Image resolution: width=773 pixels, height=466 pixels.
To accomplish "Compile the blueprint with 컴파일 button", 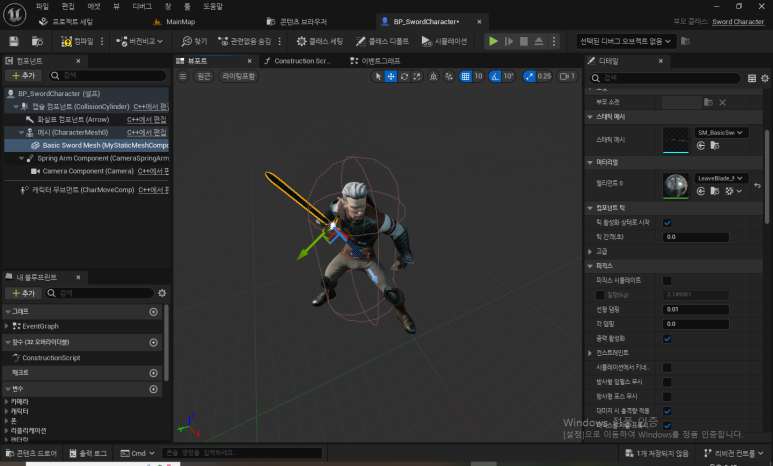I will 77,41.
